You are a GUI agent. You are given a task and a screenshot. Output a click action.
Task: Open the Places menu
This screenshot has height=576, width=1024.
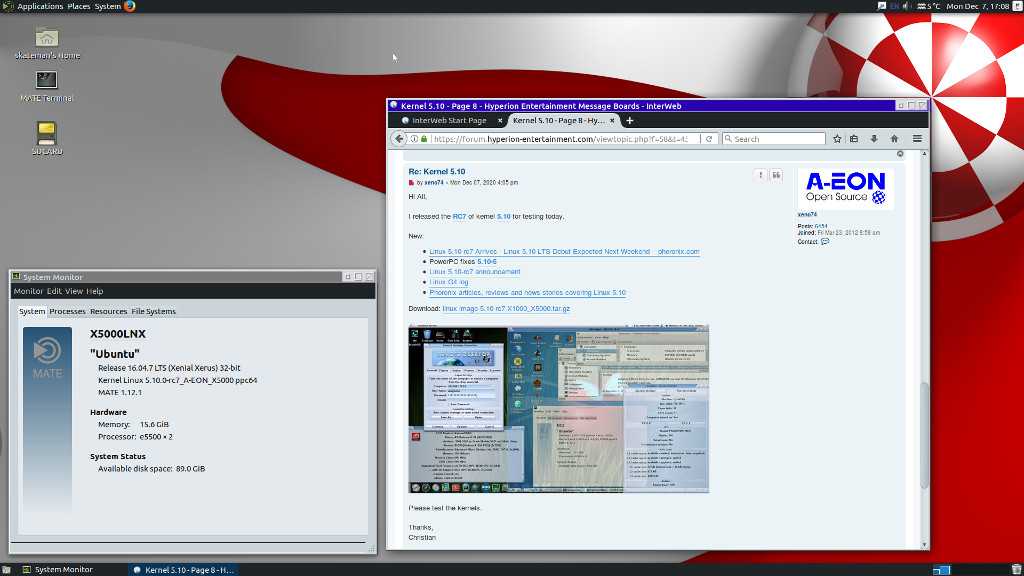(78, 7)
